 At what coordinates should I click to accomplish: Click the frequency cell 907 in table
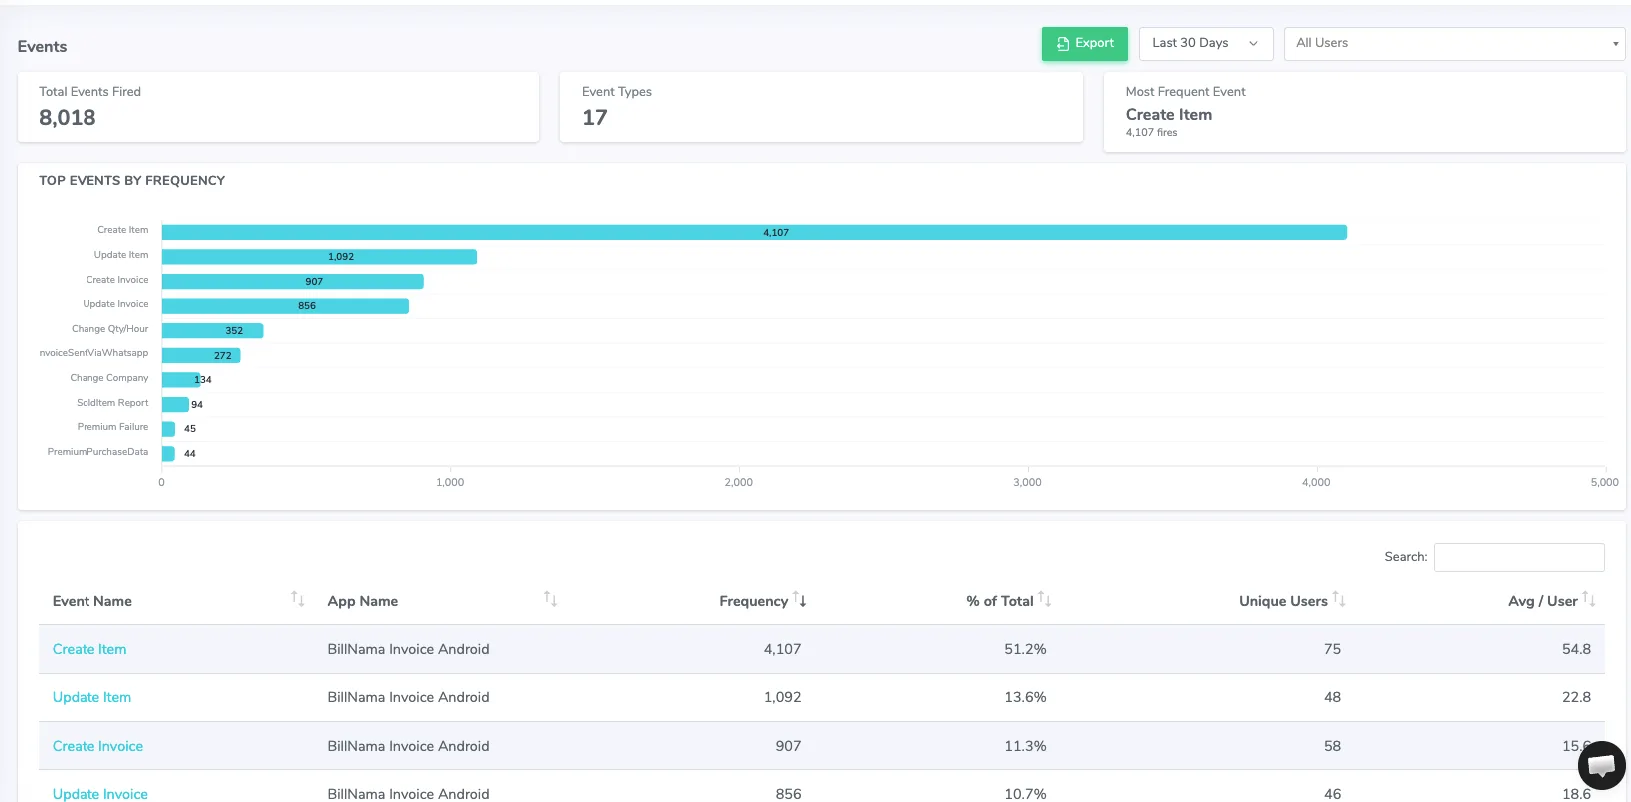[x=788, y=746]
